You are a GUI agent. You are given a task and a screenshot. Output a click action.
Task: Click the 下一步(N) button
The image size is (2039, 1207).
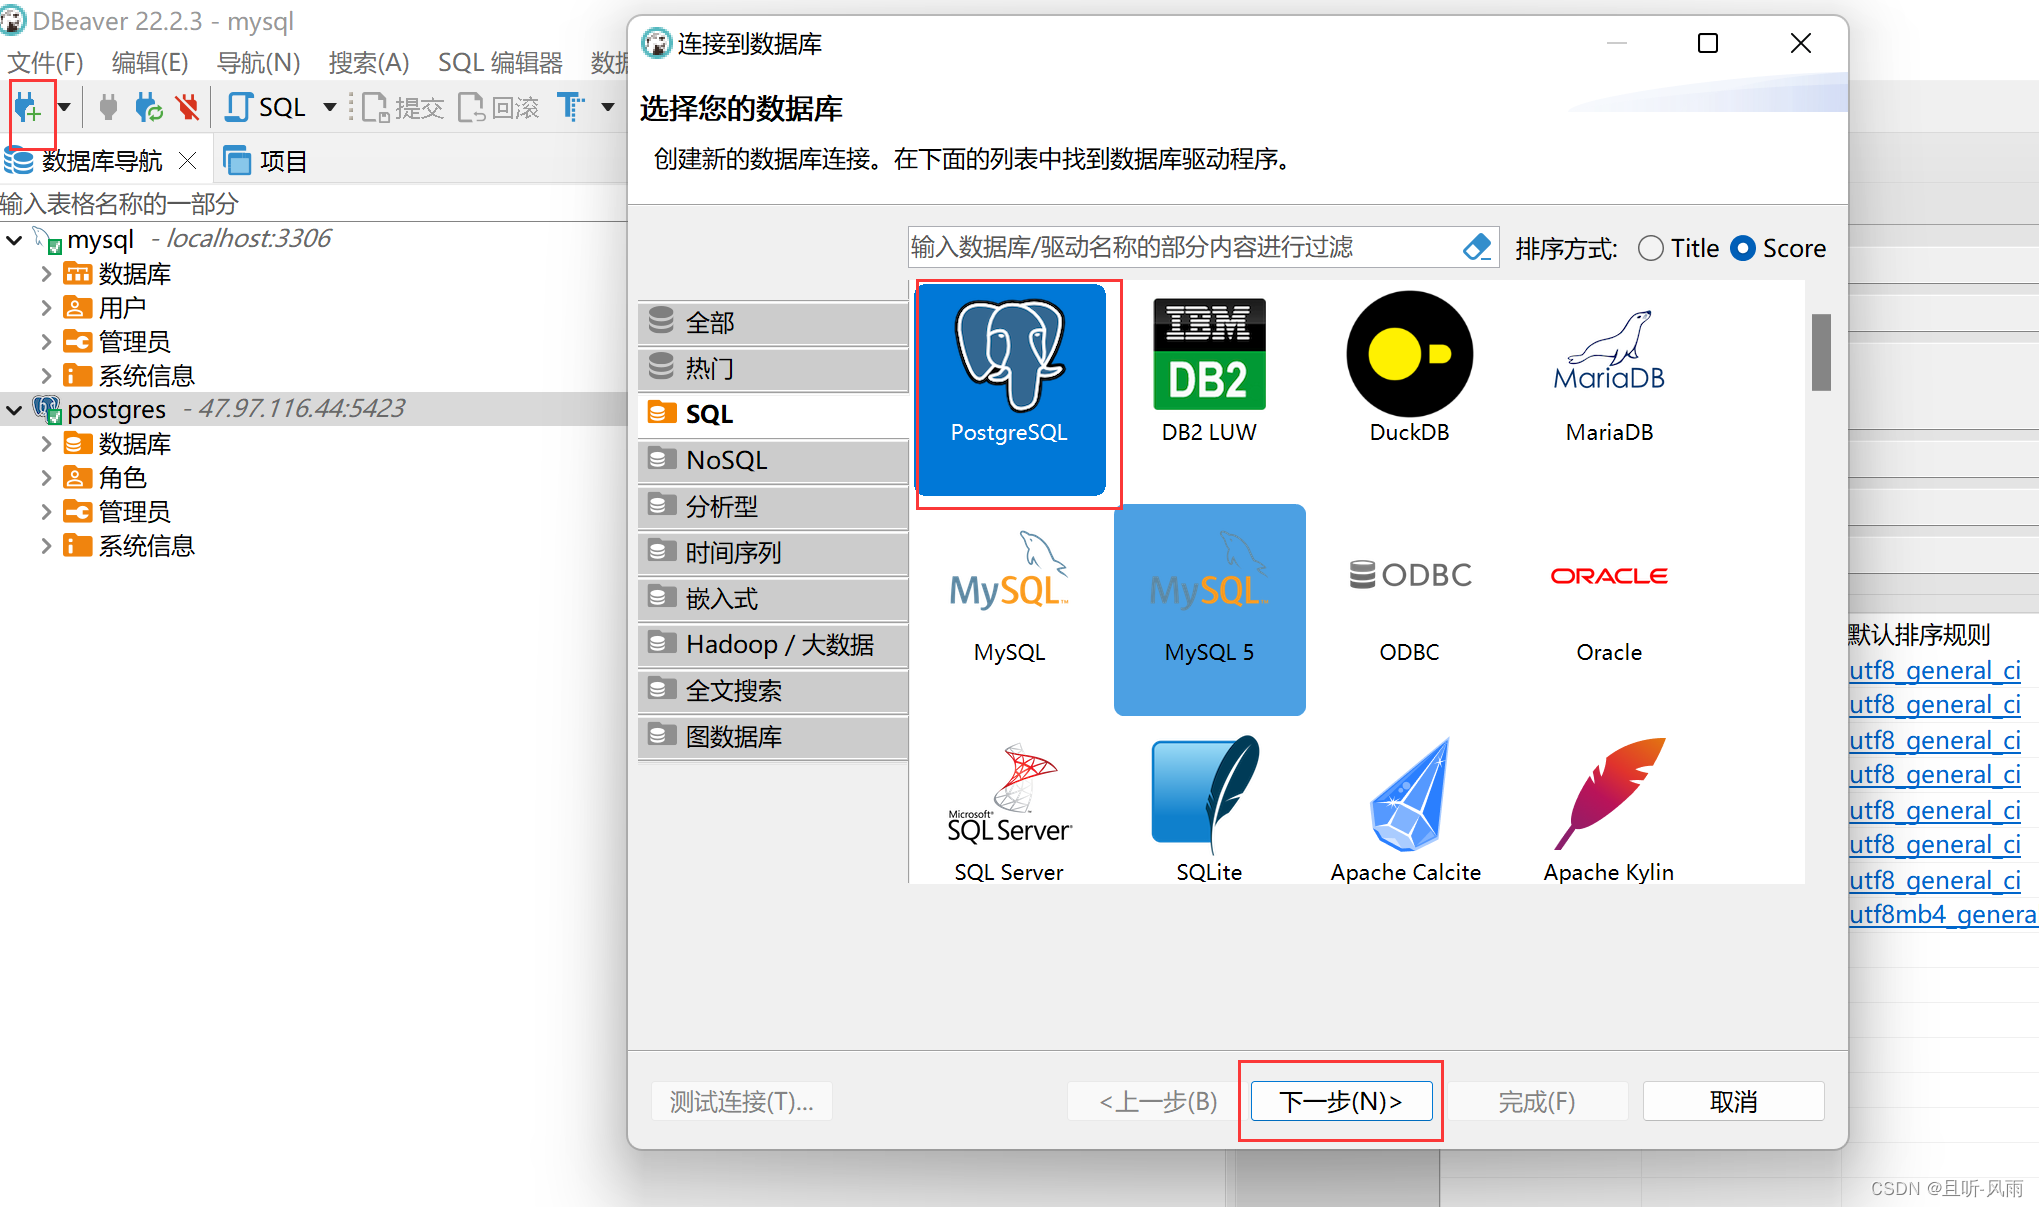1340,1100
